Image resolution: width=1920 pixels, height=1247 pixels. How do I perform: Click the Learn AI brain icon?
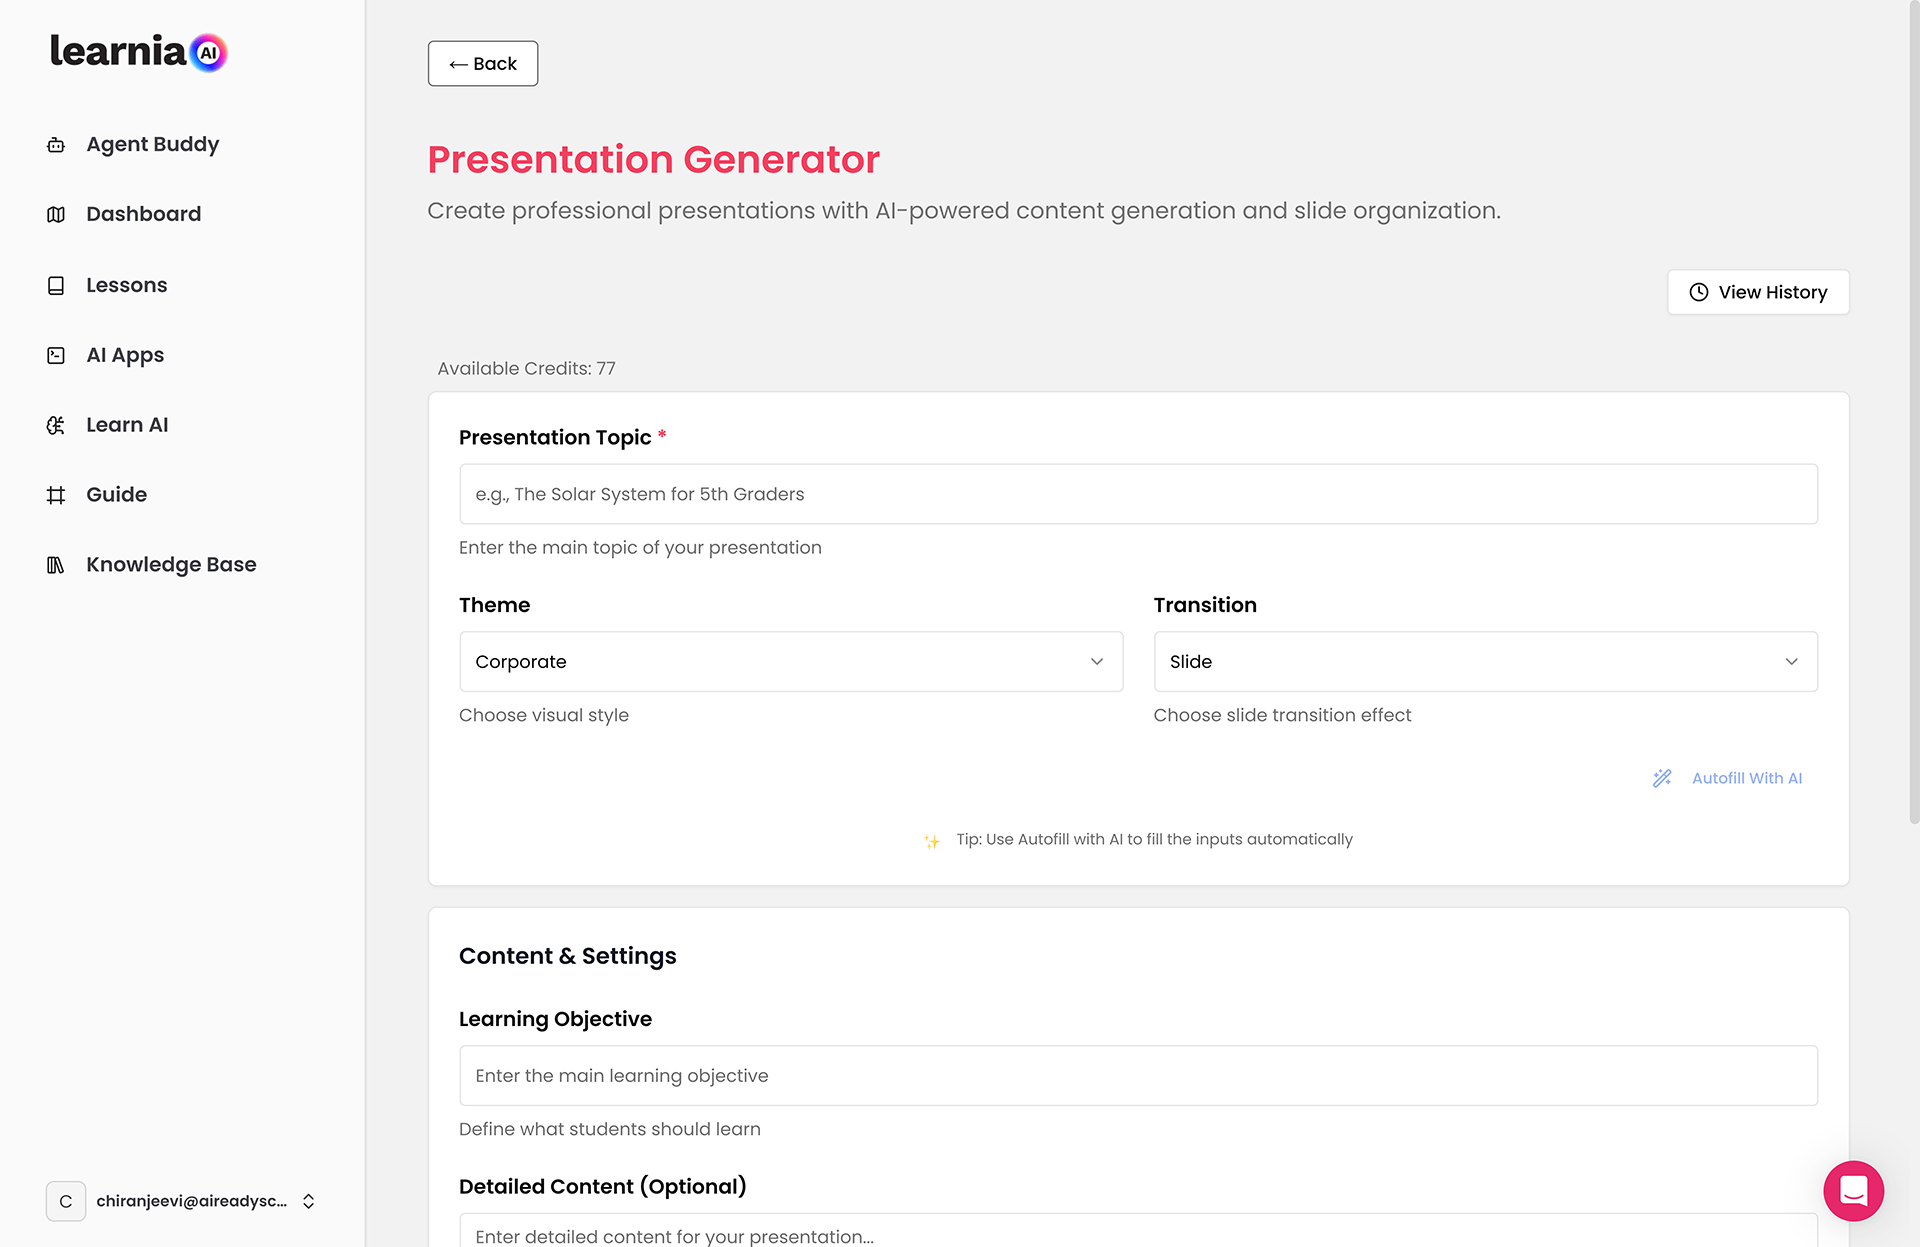coord(56,425)
